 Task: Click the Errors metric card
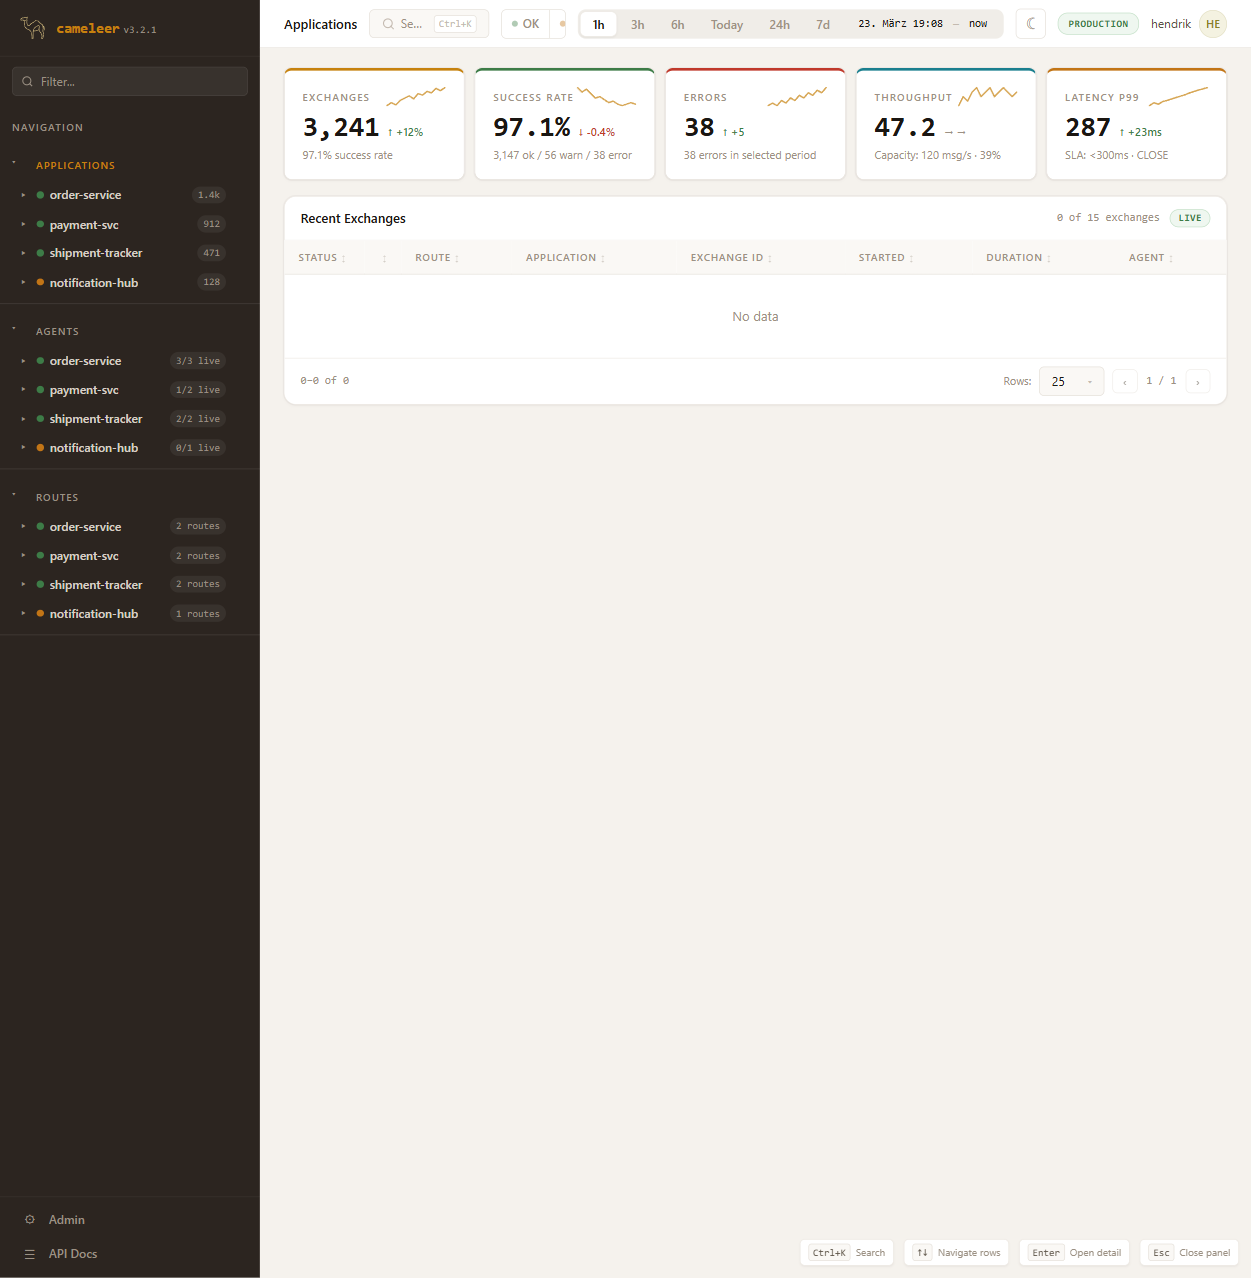[755, 125]
